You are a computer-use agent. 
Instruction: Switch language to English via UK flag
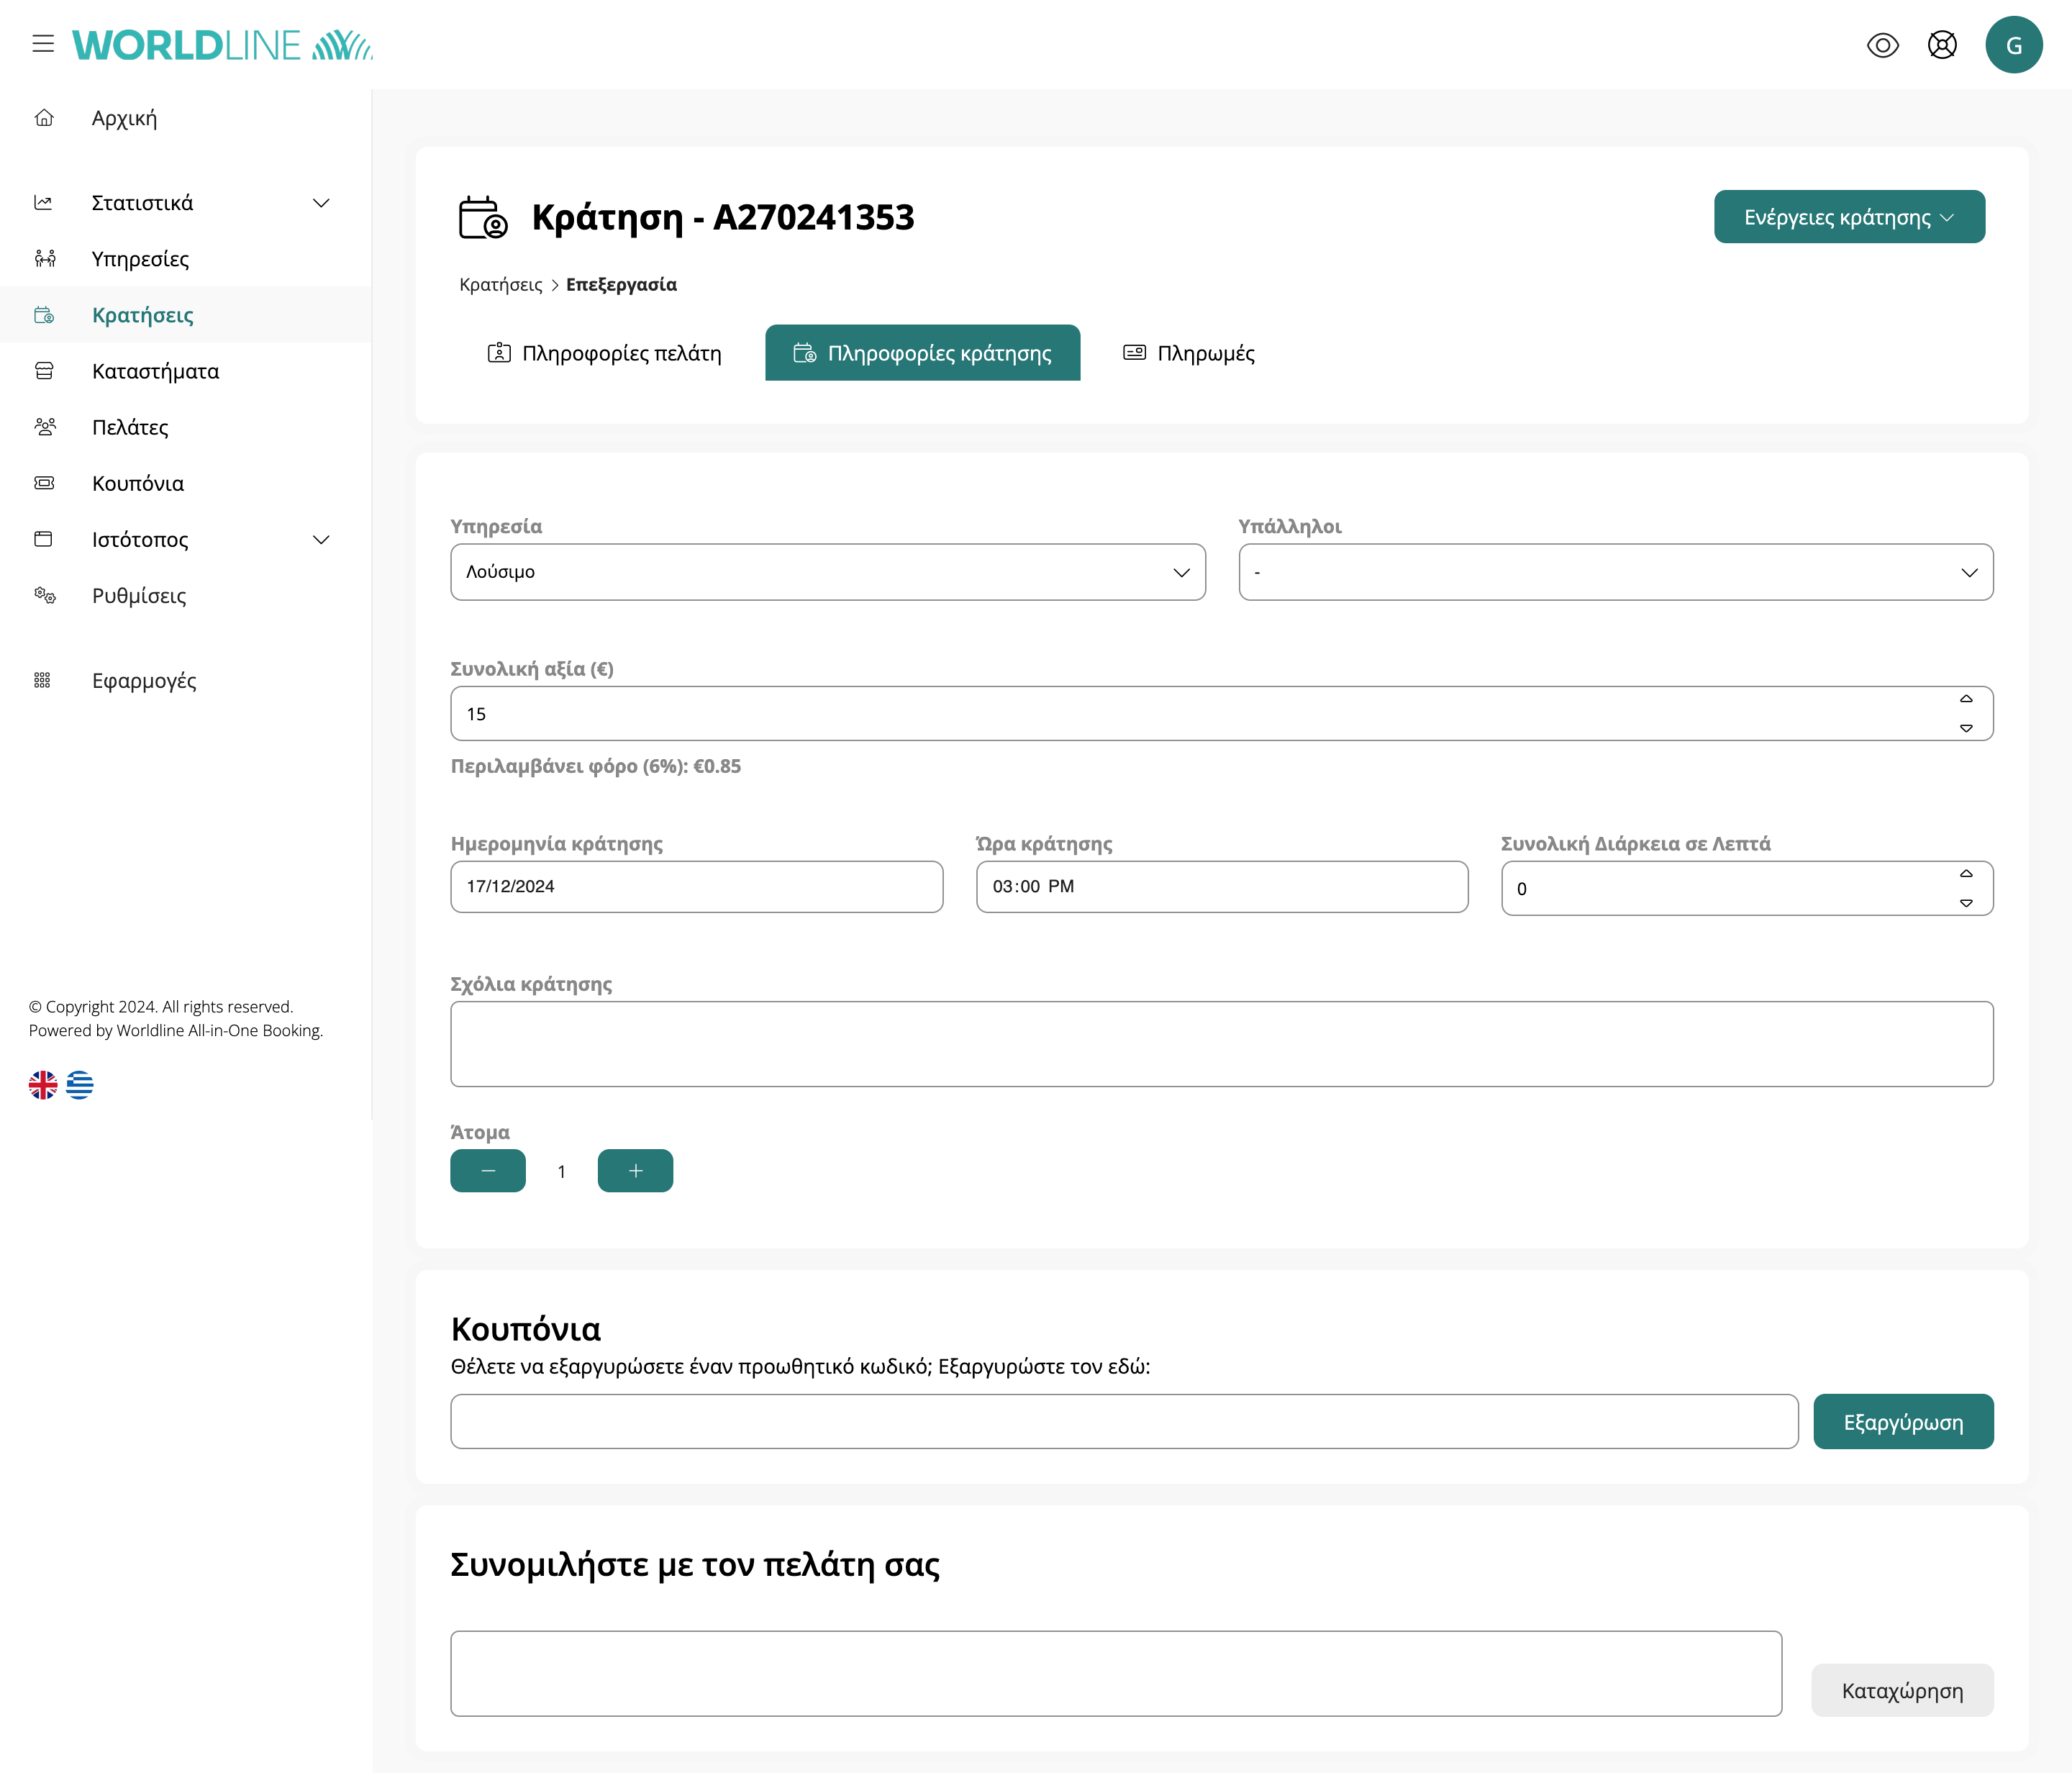pyautogui.click(x=43, y=1085)
